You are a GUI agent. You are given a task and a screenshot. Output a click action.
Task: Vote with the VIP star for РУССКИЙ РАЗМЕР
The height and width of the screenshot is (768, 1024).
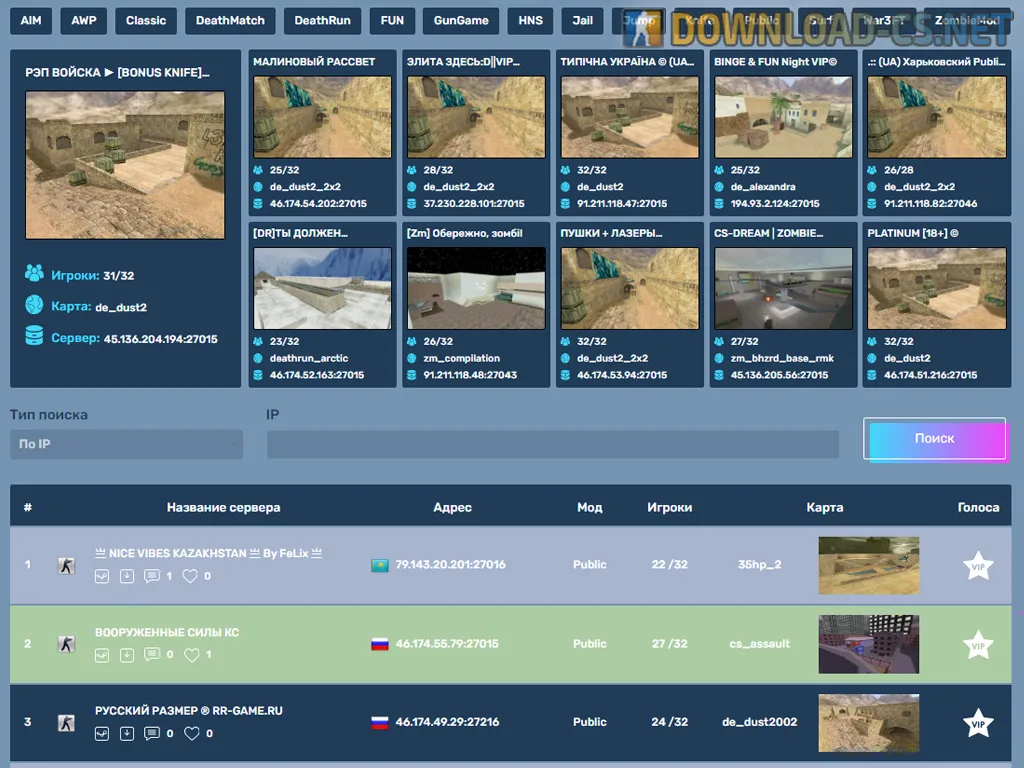click(978, 723)
